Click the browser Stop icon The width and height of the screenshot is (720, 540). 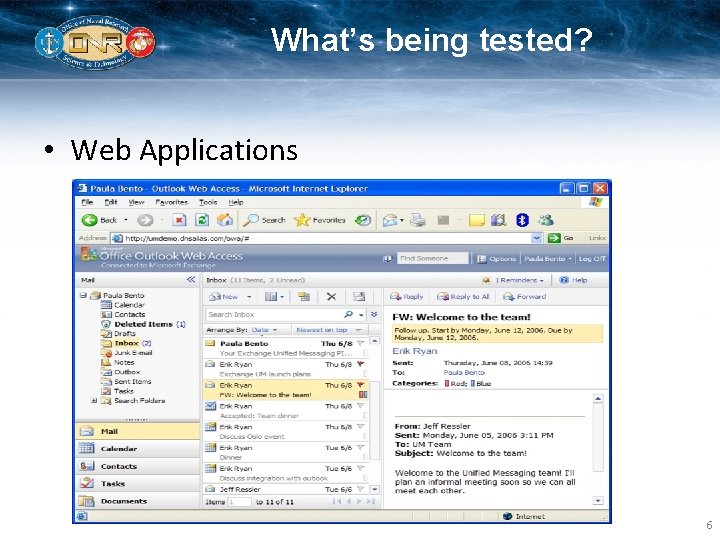point(179,220)
